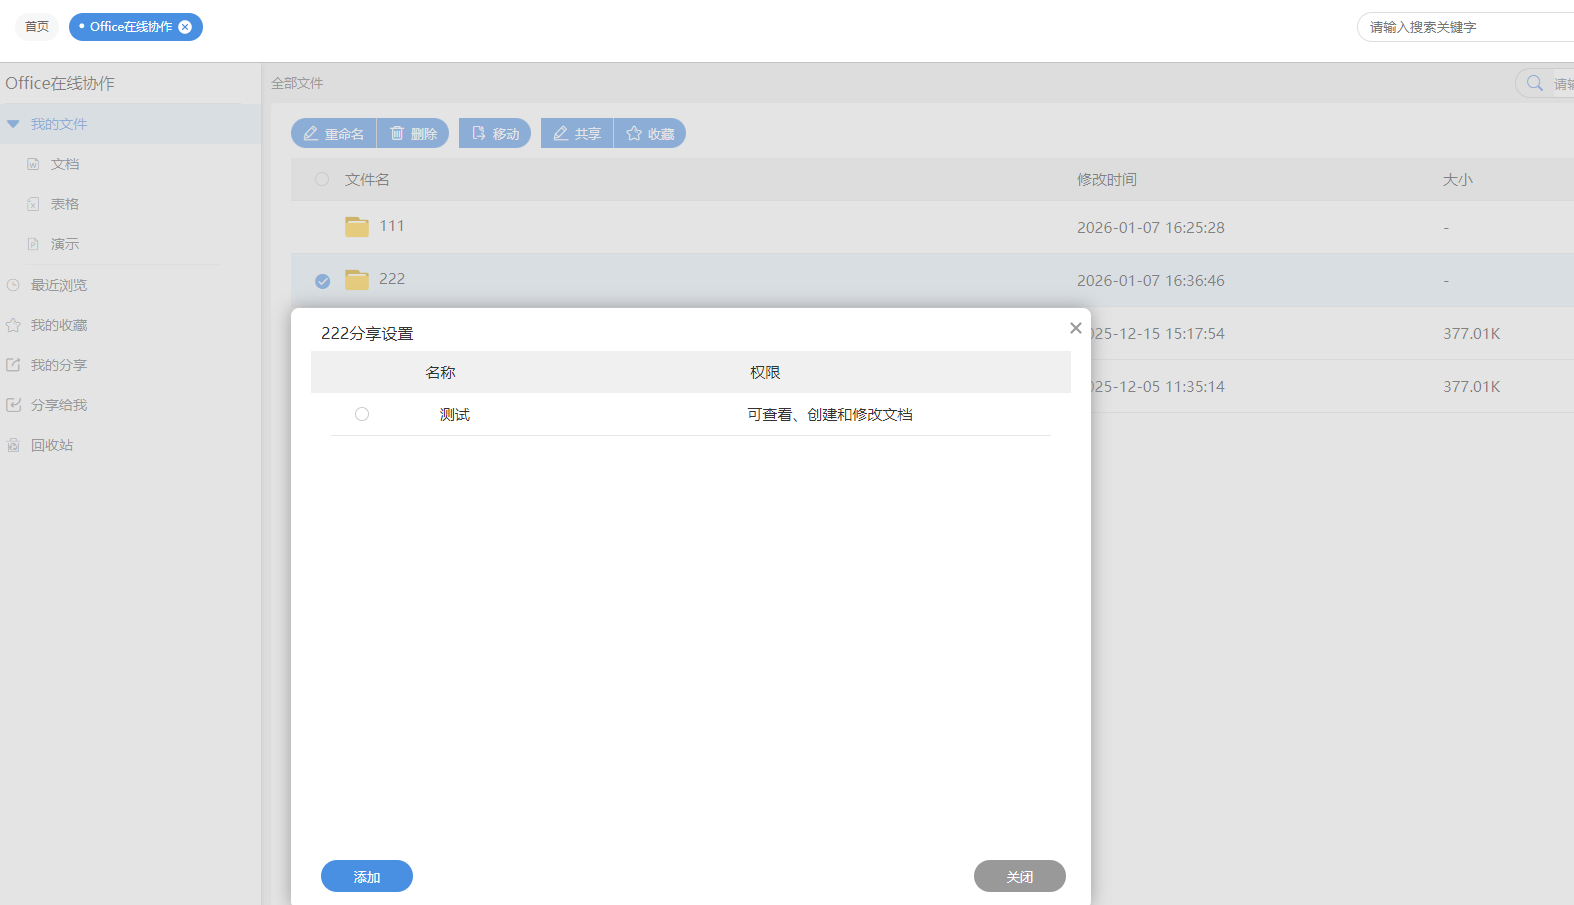Click the folder name 111
This screenshot has width=1574, height=905.
392,226
